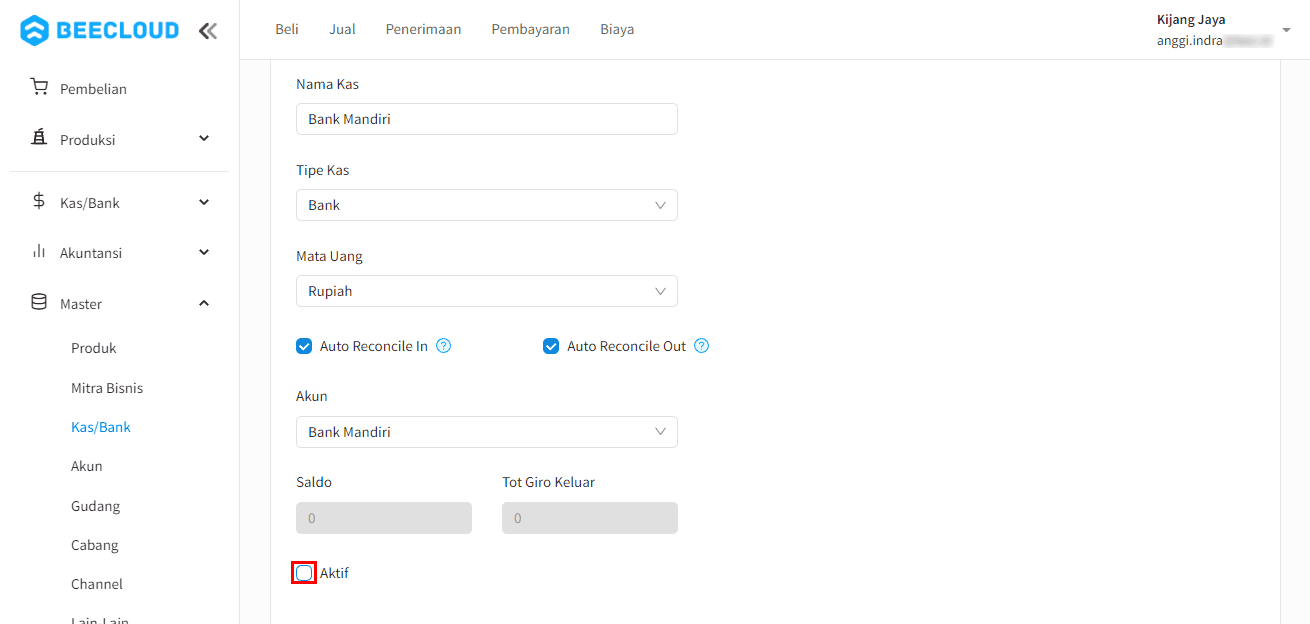Viewport: 1310px width, 624px height.
Task: Uncheck the Auto Reconcile In checkbox
Action: tap(304, 346)
